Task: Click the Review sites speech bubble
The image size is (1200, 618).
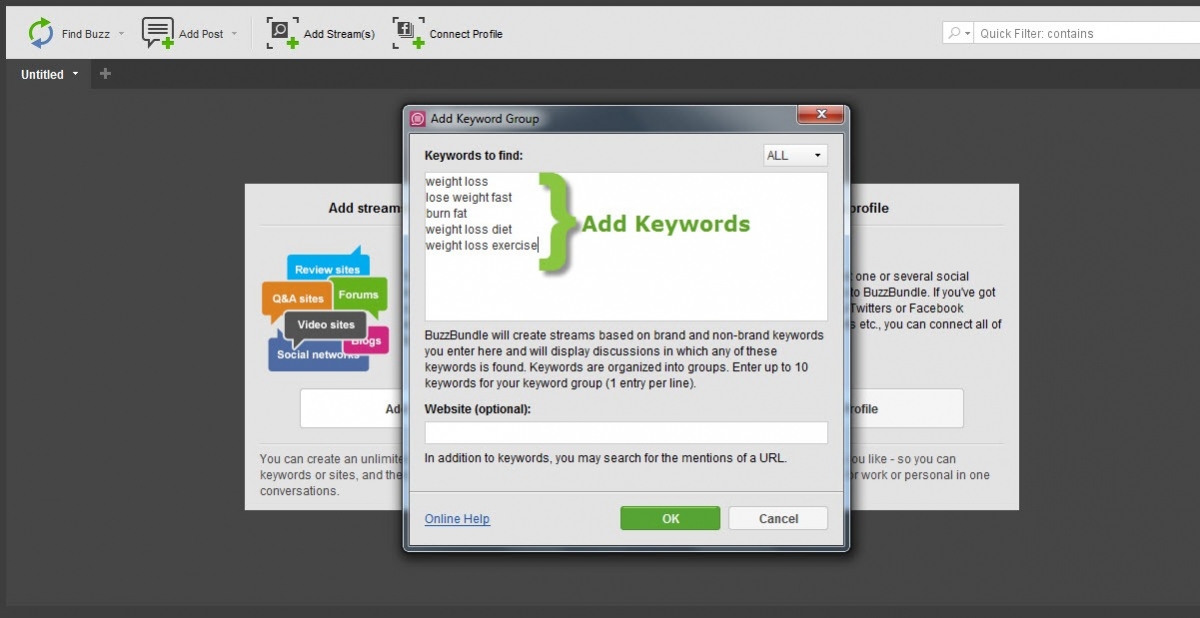Action: tap(327, 269)
